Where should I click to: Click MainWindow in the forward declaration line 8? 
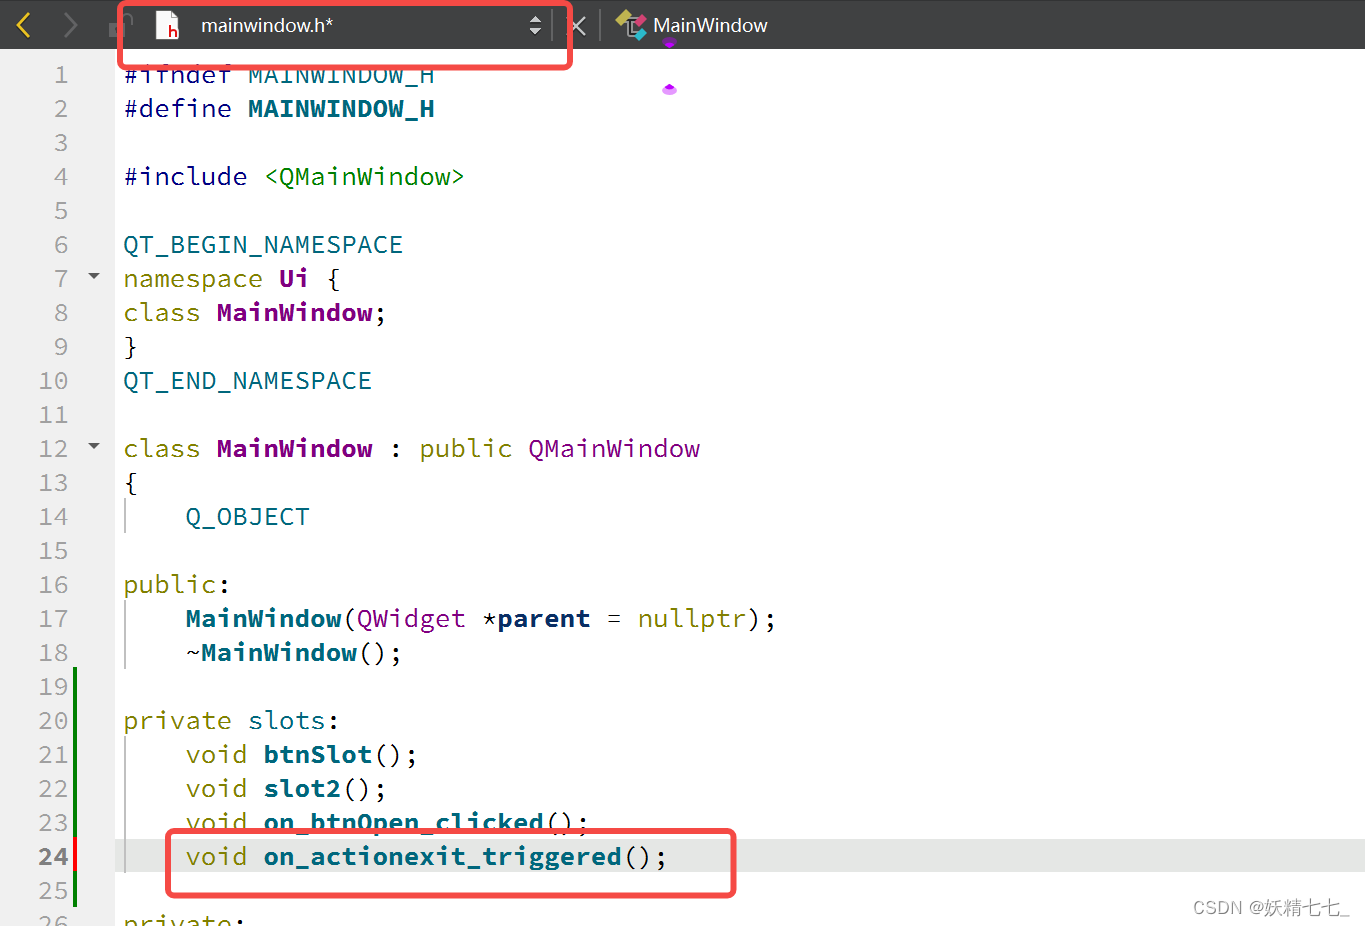[x=295, y=313]
